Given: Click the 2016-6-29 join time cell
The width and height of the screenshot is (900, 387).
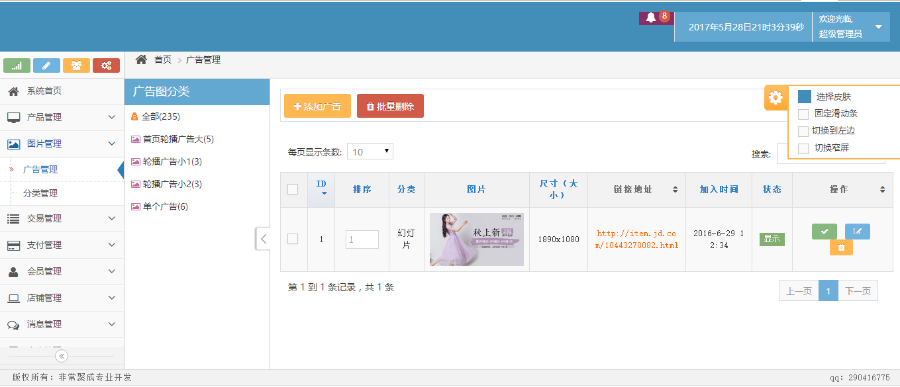Looking at the screenshot, I should [719, 239].
